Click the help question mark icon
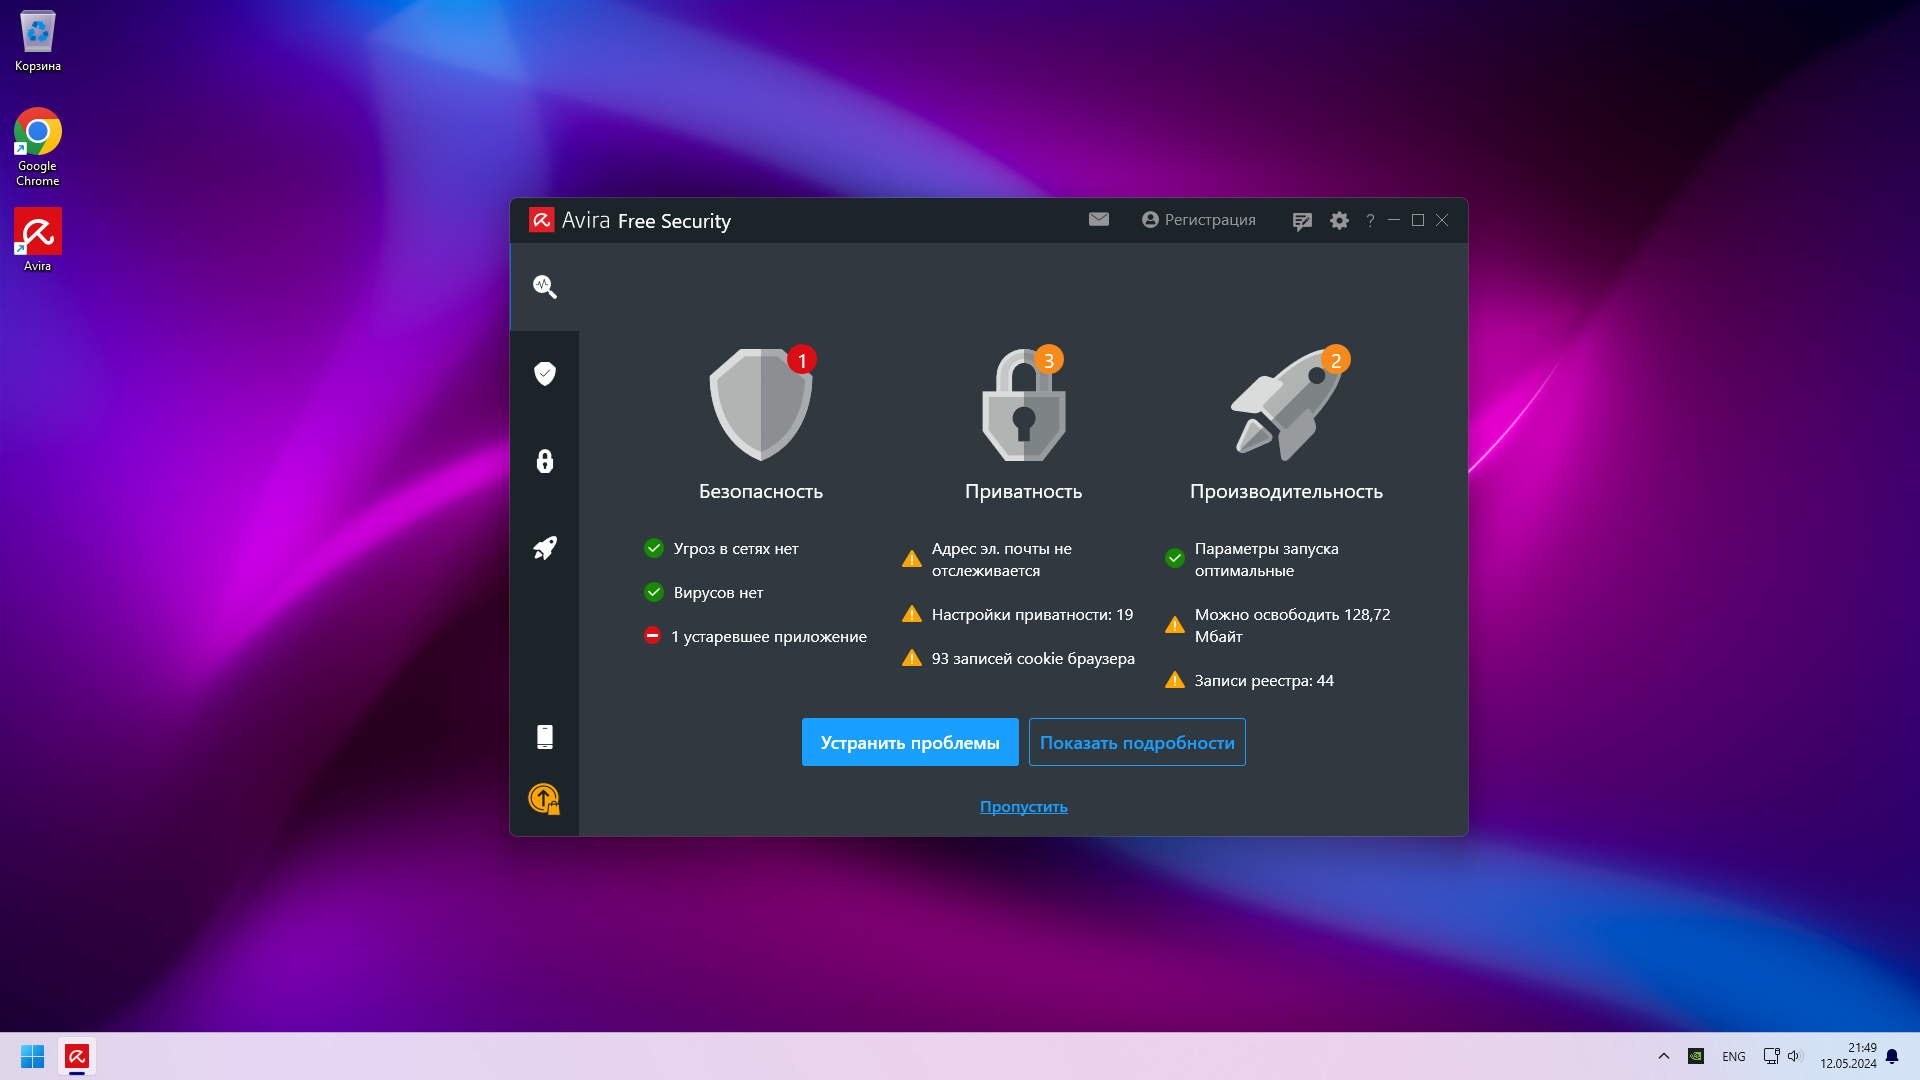This screenshot has width=1920, height=1080. (1370, 221)
